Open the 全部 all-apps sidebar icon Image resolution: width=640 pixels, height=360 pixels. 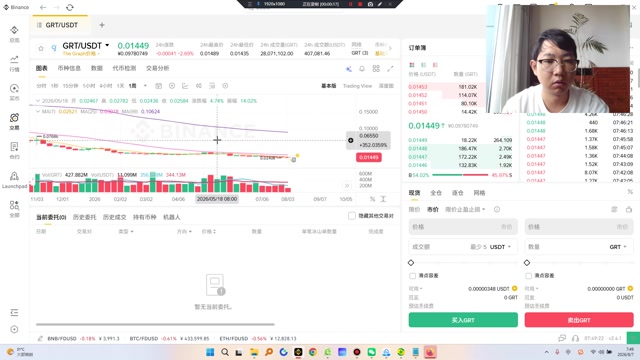[x=14, y=205]
